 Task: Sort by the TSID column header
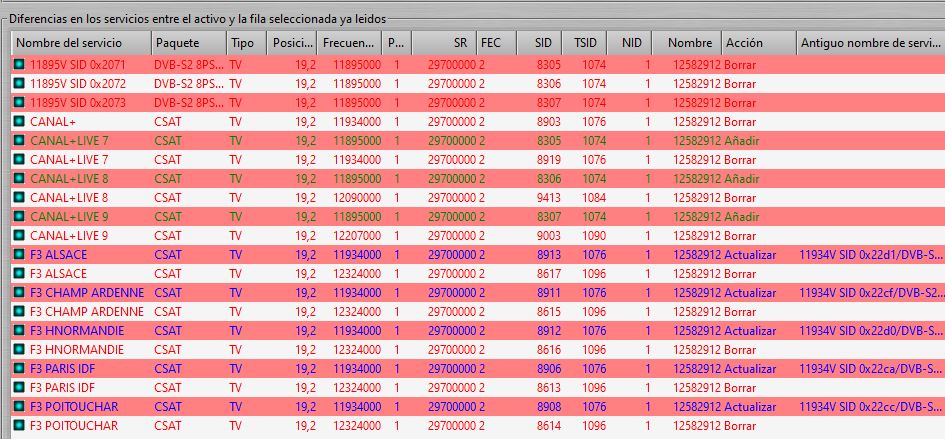[585, 43]
